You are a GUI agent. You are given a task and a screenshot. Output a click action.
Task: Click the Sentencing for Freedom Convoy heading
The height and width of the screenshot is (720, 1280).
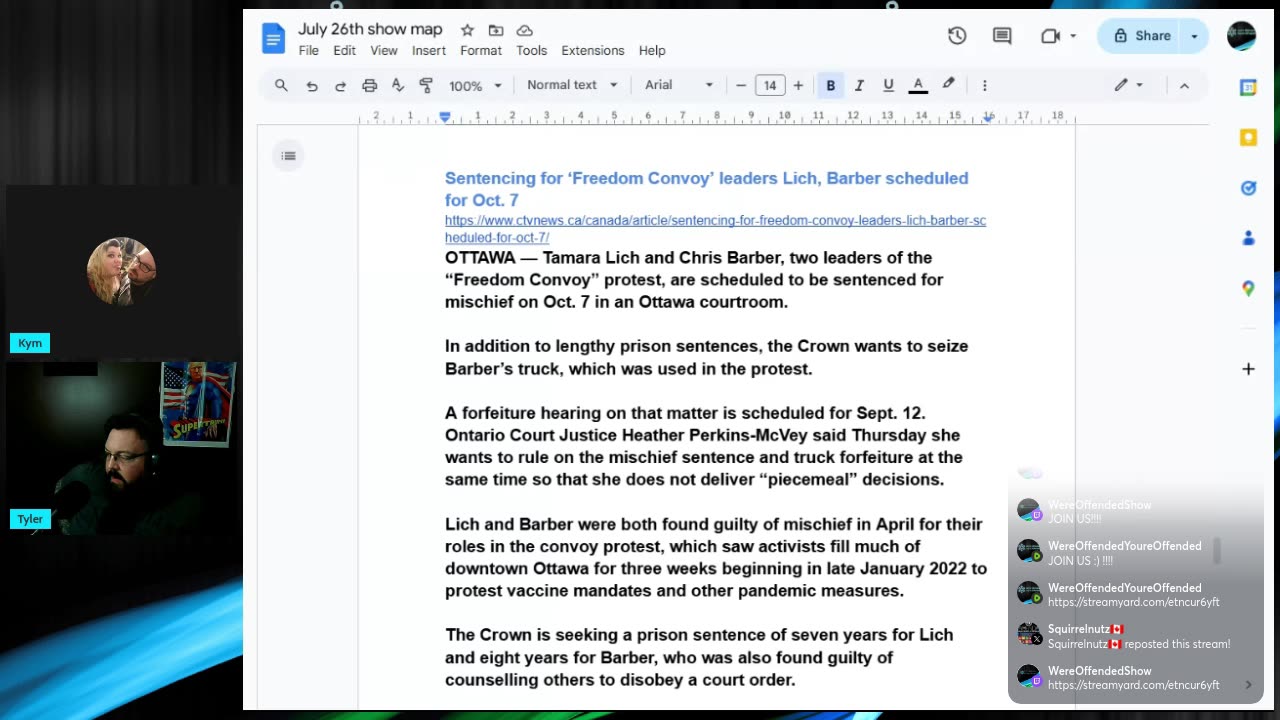(x=706, y=189)
